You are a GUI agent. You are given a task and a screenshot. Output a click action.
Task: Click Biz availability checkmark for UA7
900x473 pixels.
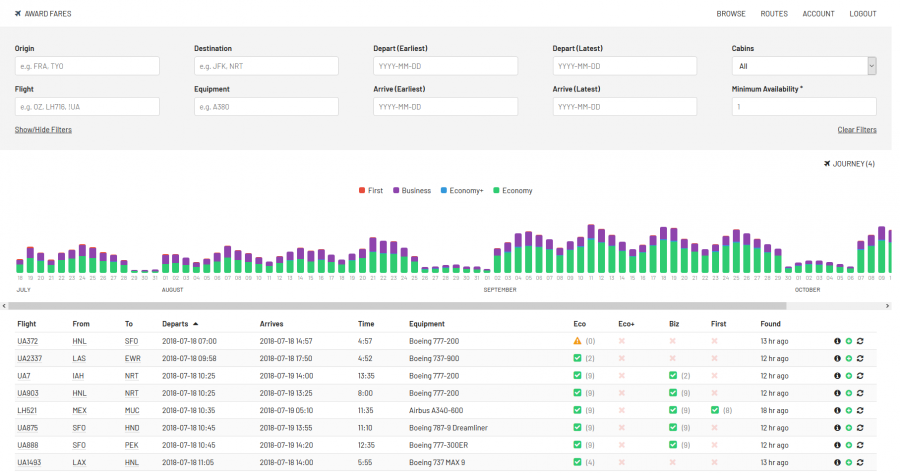674,375
